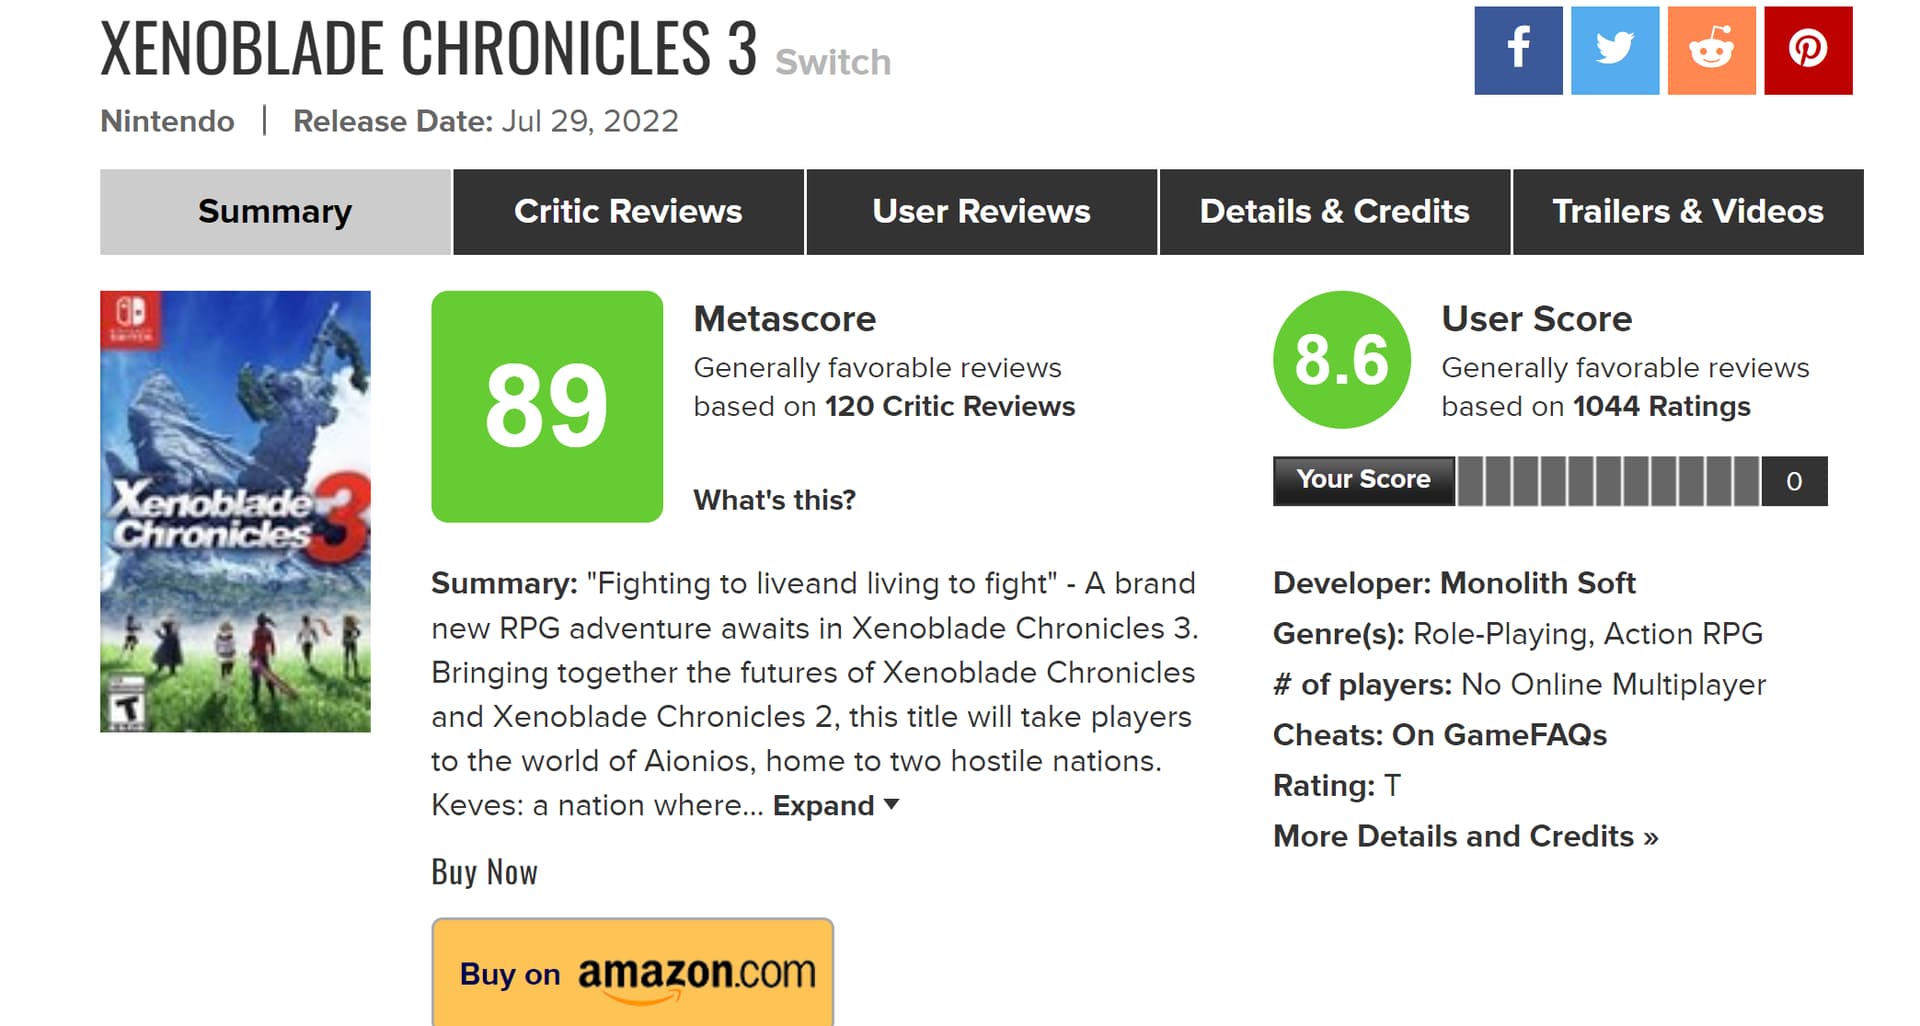This screenshot has height=1026, width=1920.
Task: Share on Reddit with the orange icon
Action: [x=1711, y=50]
